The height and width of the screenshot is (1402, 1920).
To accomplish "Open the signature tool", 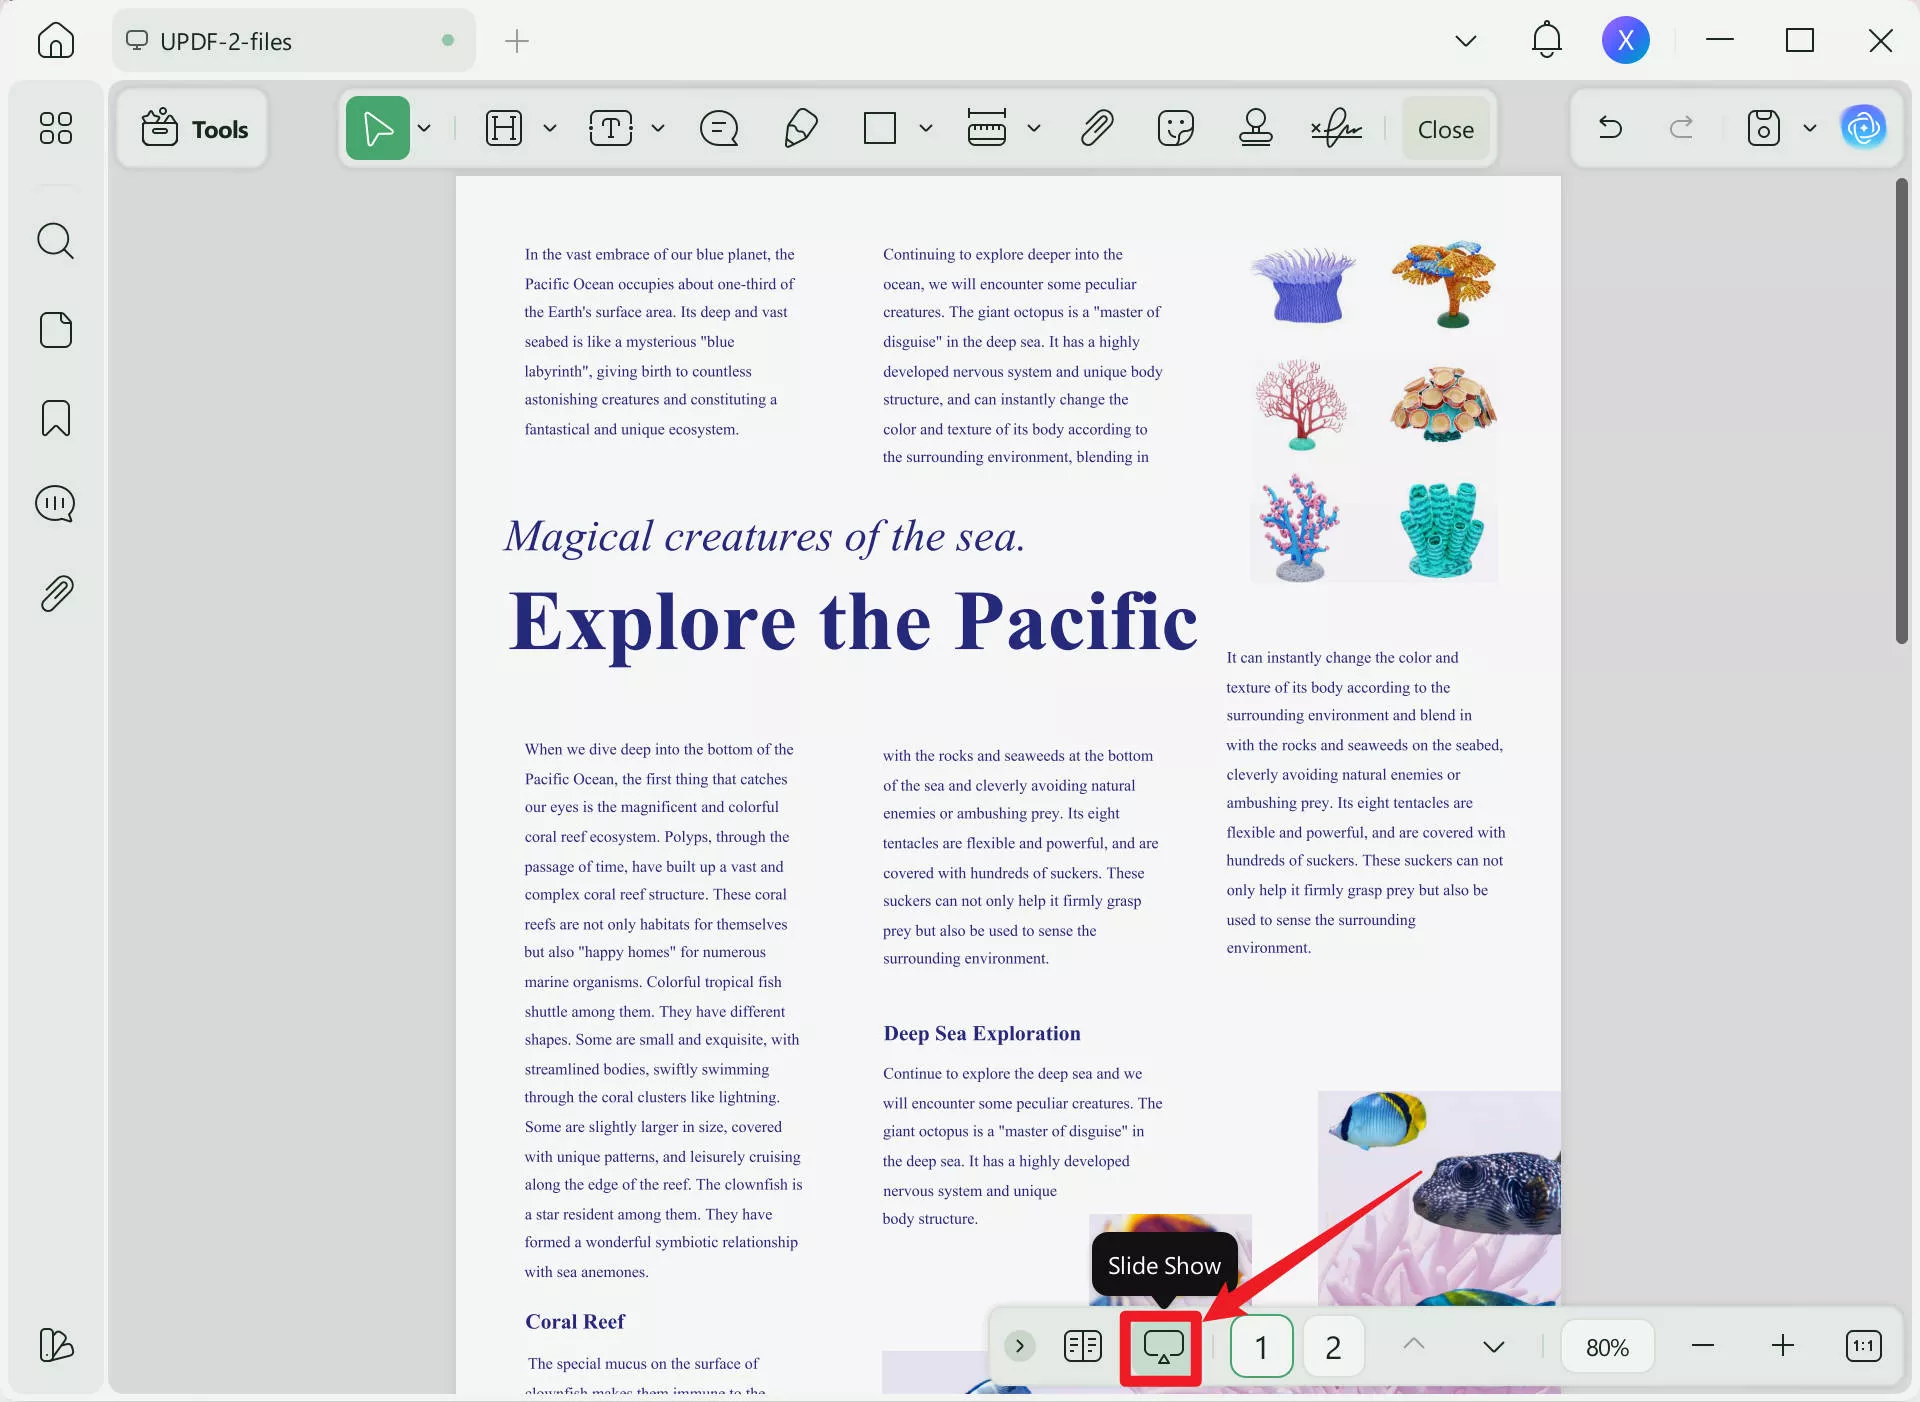I will point(1336,129).
